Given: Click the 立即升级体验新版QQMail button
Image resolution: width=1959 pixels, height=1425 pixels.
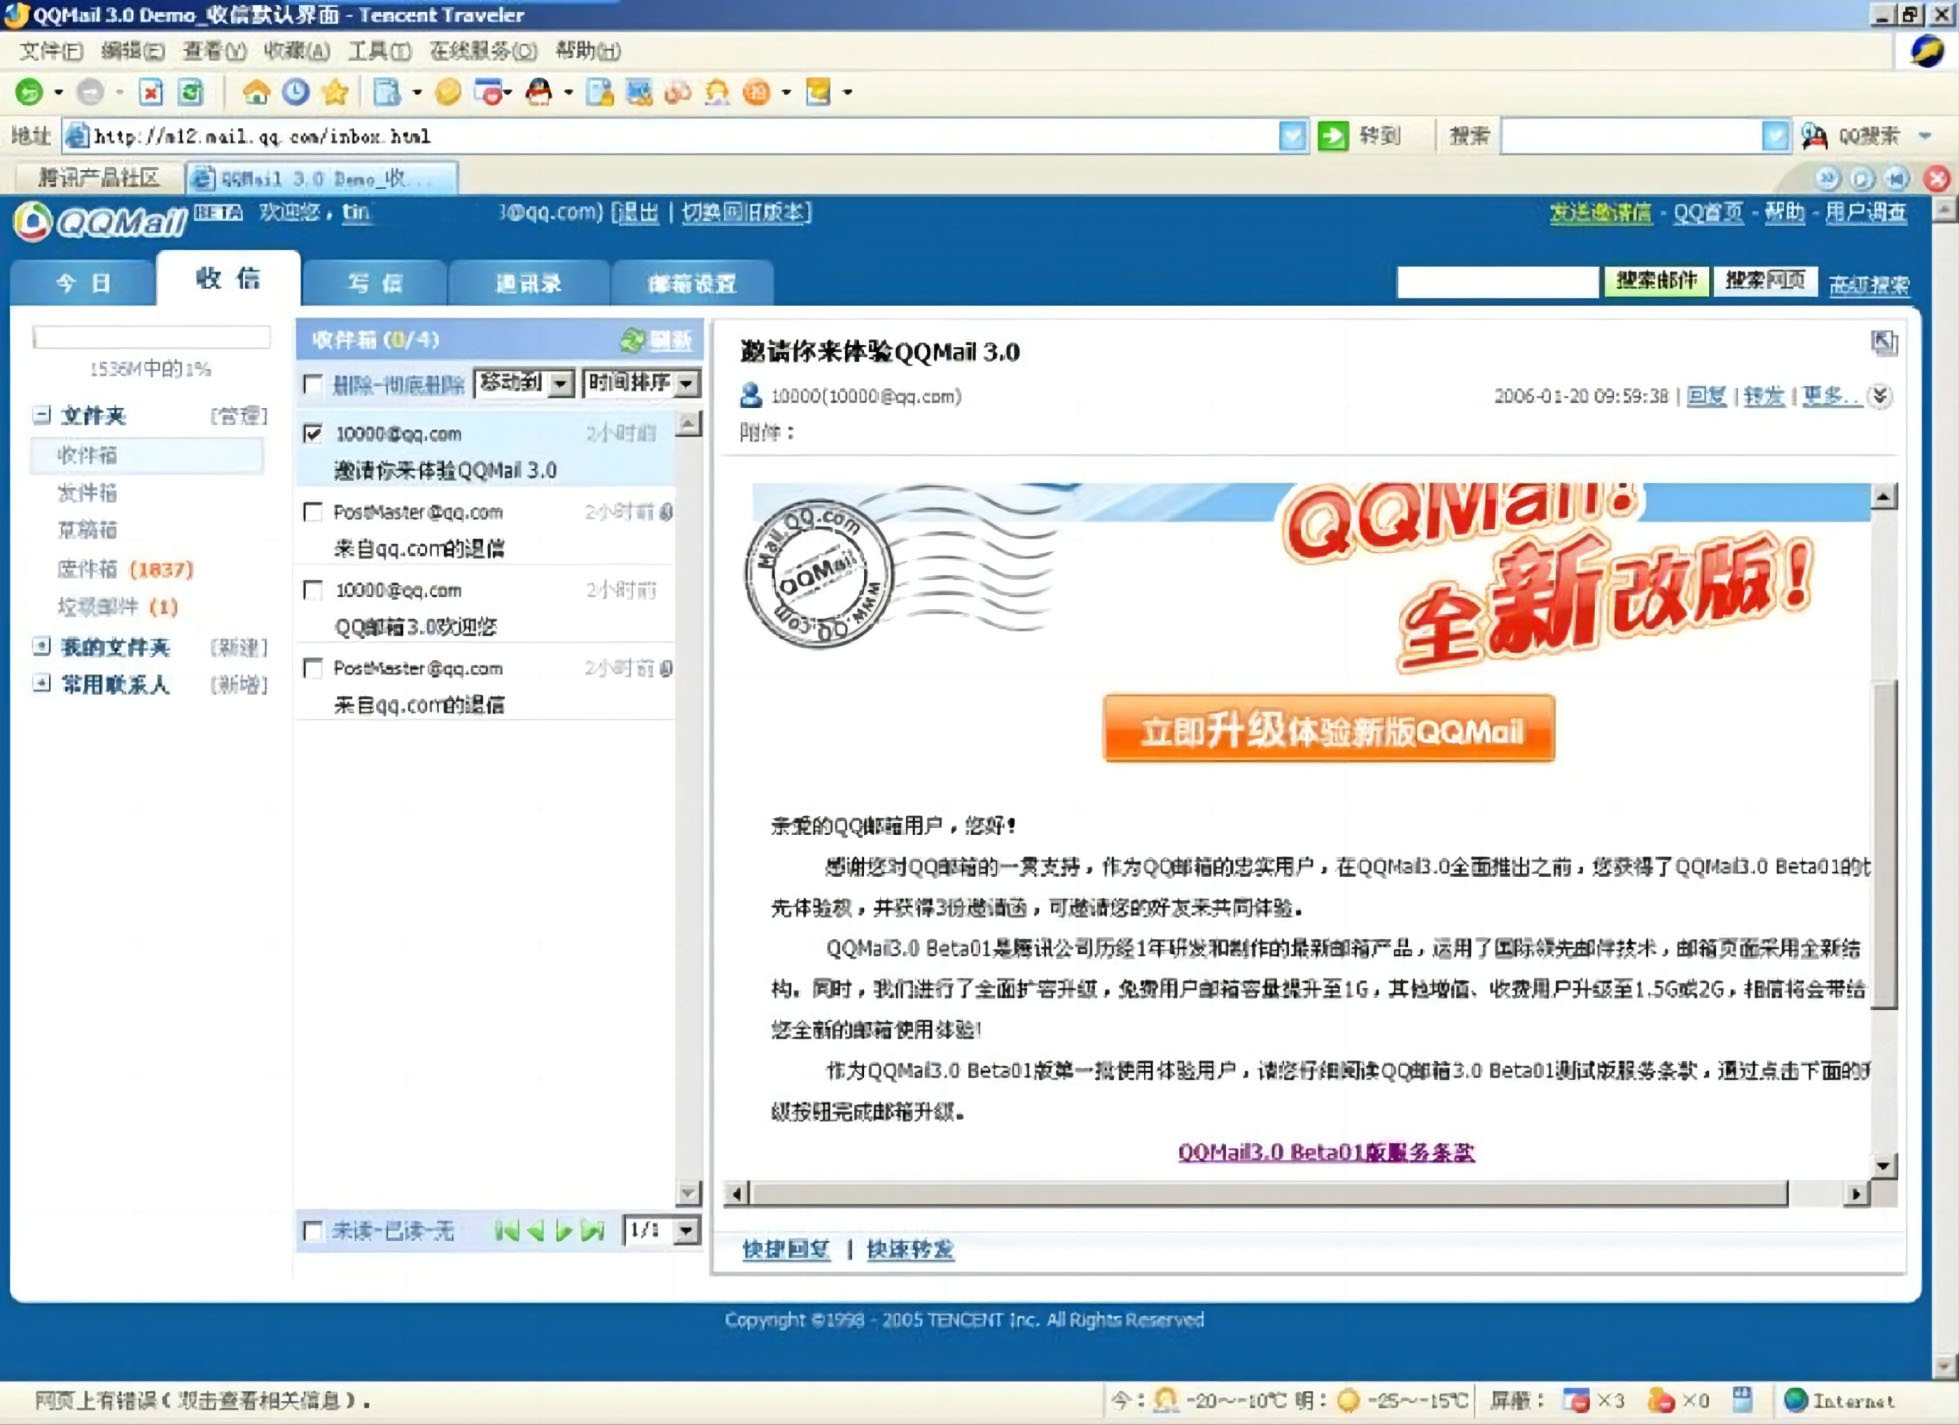Looking at the screenshot, I should point(1328,730).
